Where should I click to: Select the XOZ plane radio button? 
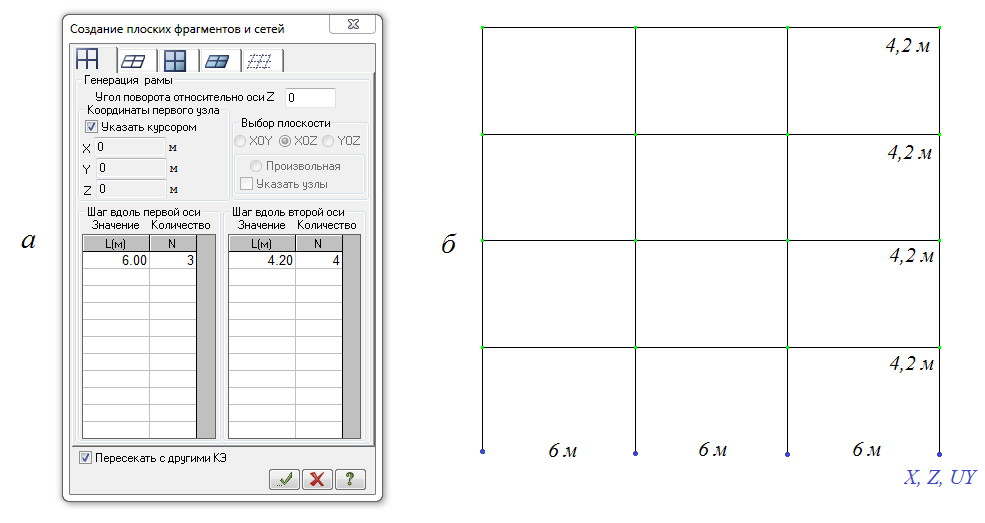point(285,141)
